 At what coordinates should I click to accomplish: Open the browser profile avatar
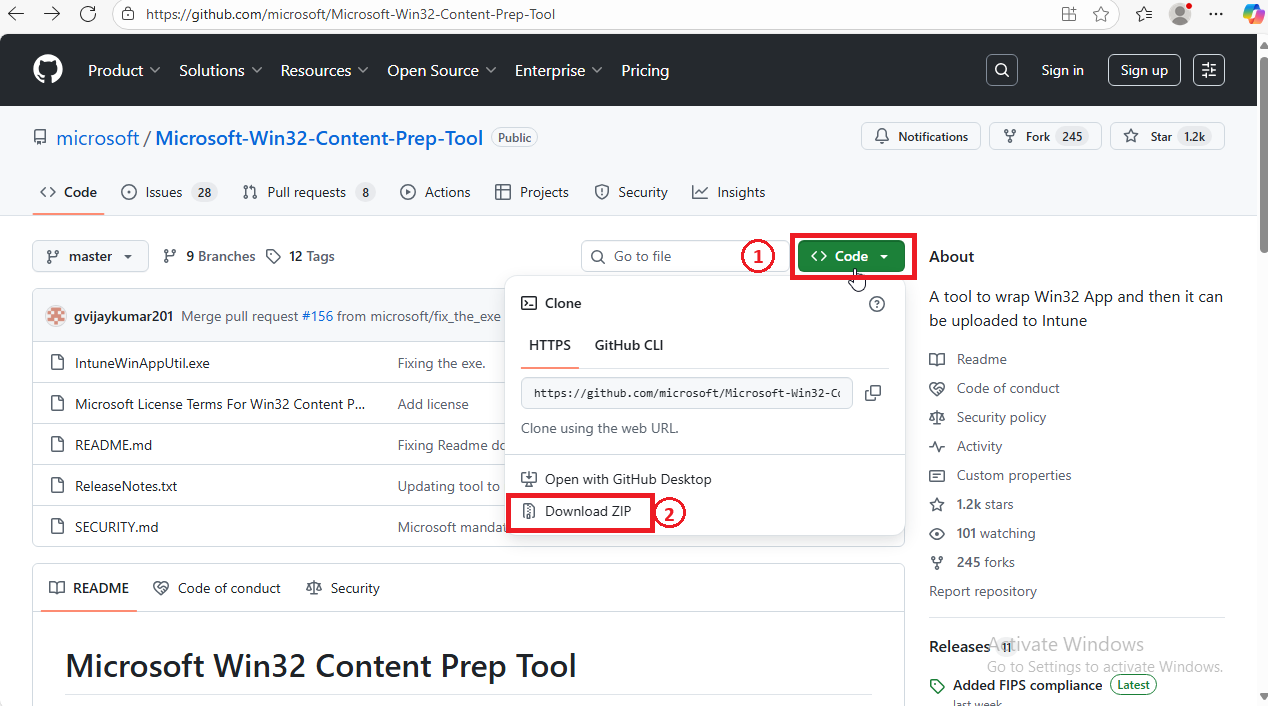1181,14
